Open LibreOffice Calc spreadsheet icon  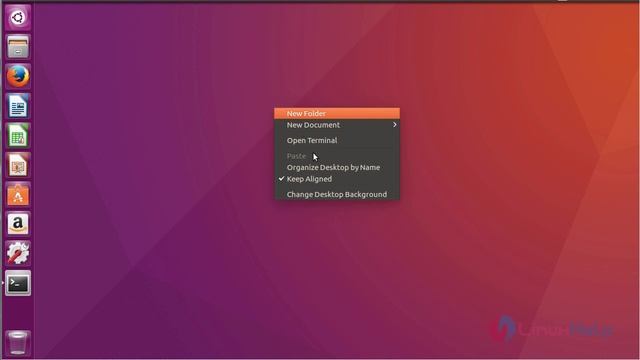[18, 136]
